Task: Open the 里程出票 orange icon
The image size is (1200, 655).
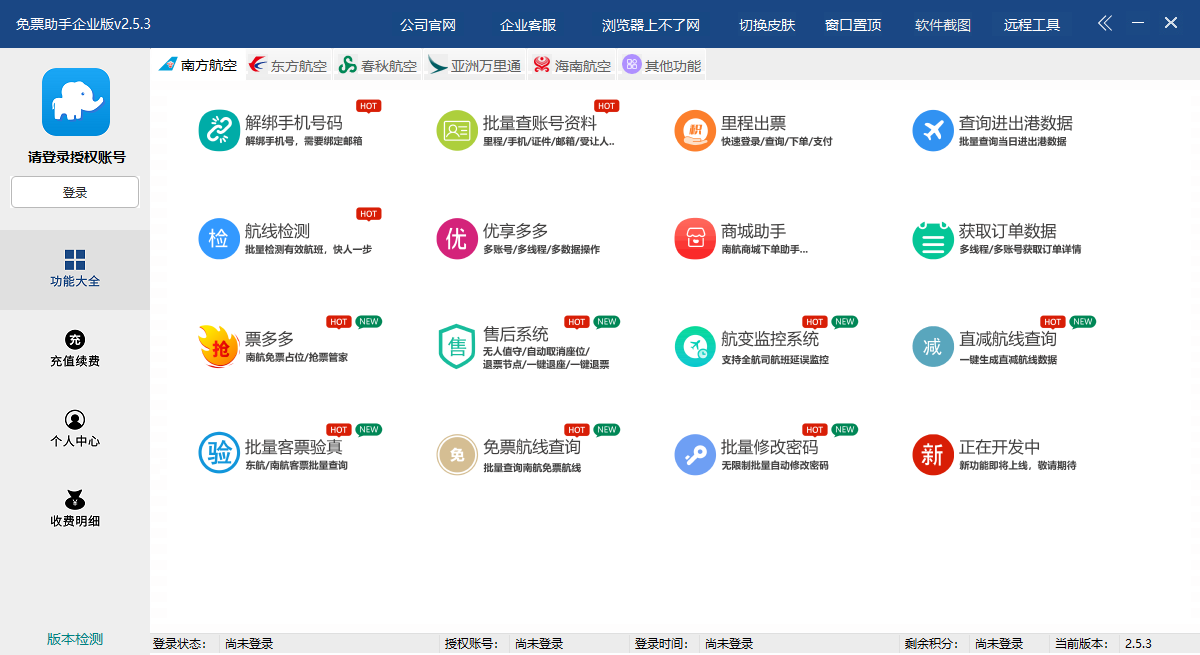Action: [x=695, y=131]
